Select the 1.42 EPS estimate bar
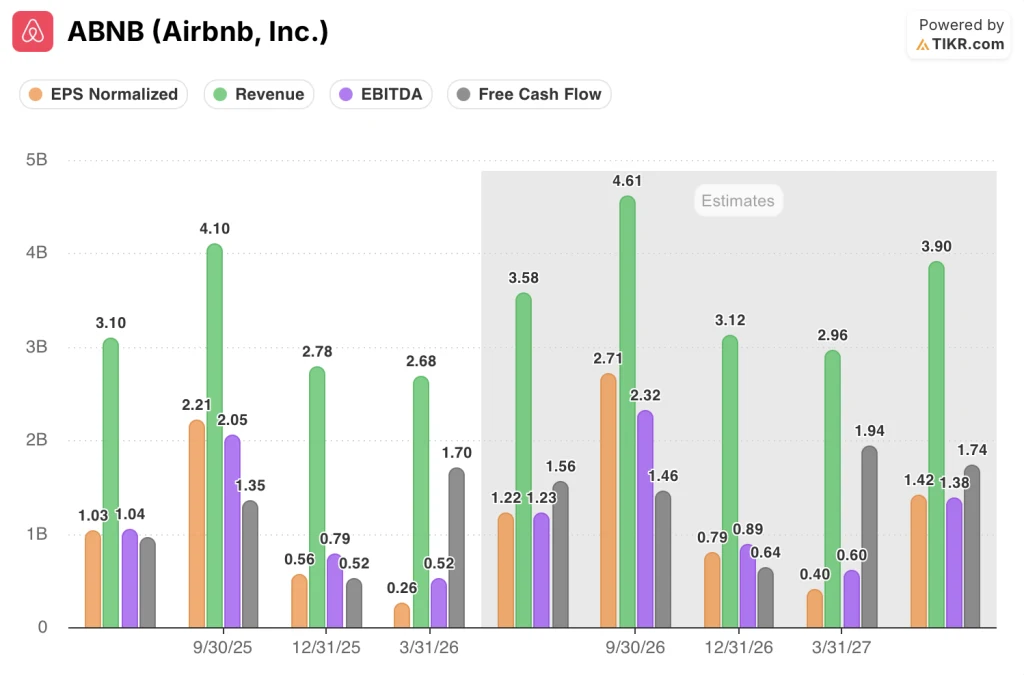The image size is (1024, 675). pos(919,561)
